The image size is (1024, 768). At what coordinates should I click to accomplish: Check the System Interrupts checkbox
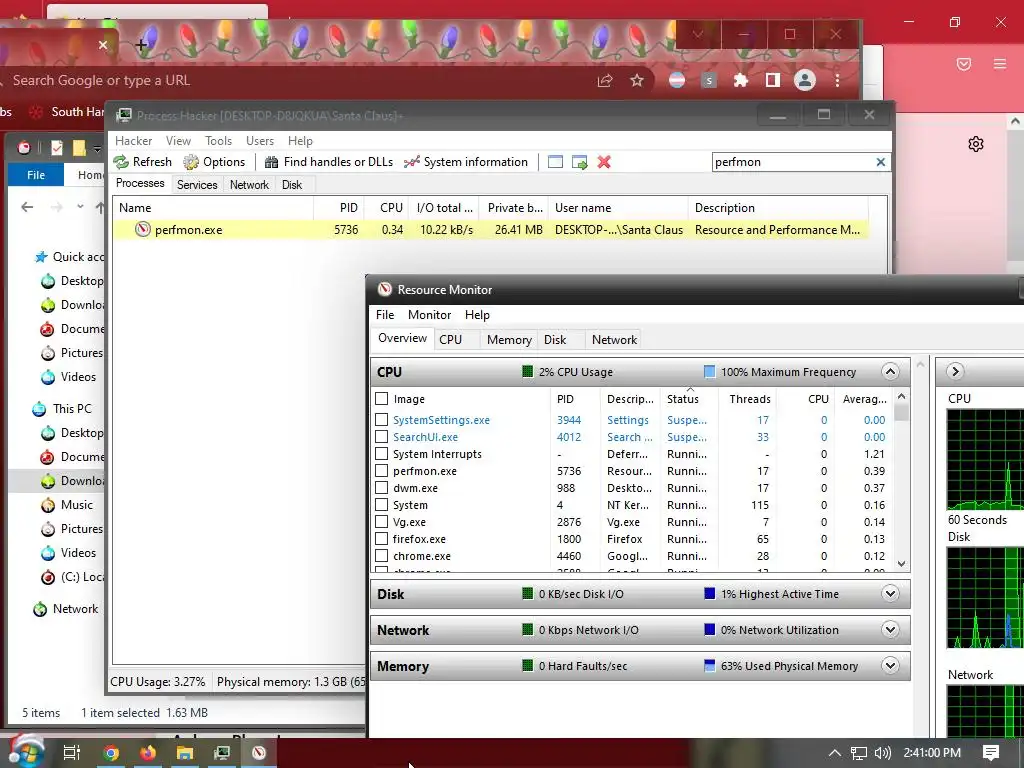pos(382,454)
